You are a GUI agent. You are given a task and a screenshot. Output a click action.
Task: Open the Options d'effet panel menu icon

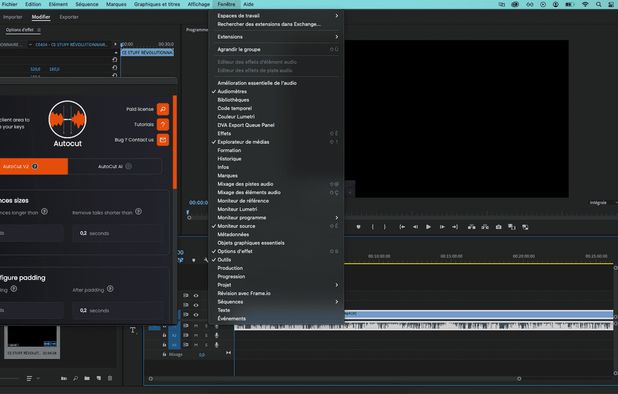tap(39, 30)
